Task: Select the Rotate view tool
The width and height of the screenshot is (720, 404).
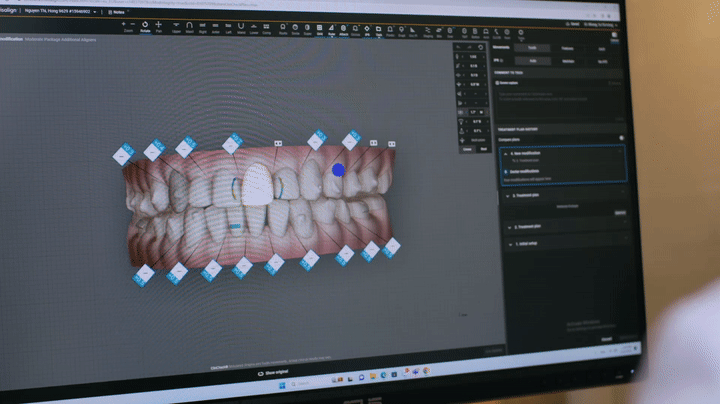Action: tap(144, 26)
